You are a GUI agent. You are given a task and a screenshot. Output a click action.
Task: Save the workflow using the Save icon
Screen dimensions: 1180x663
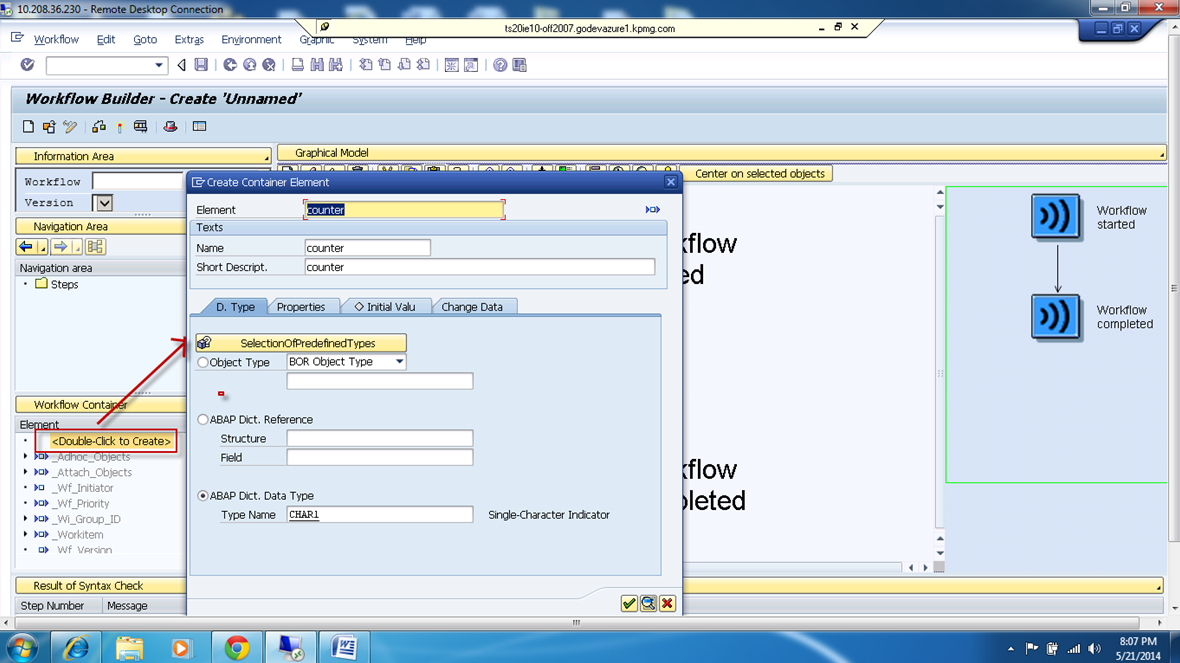point(203,65)
